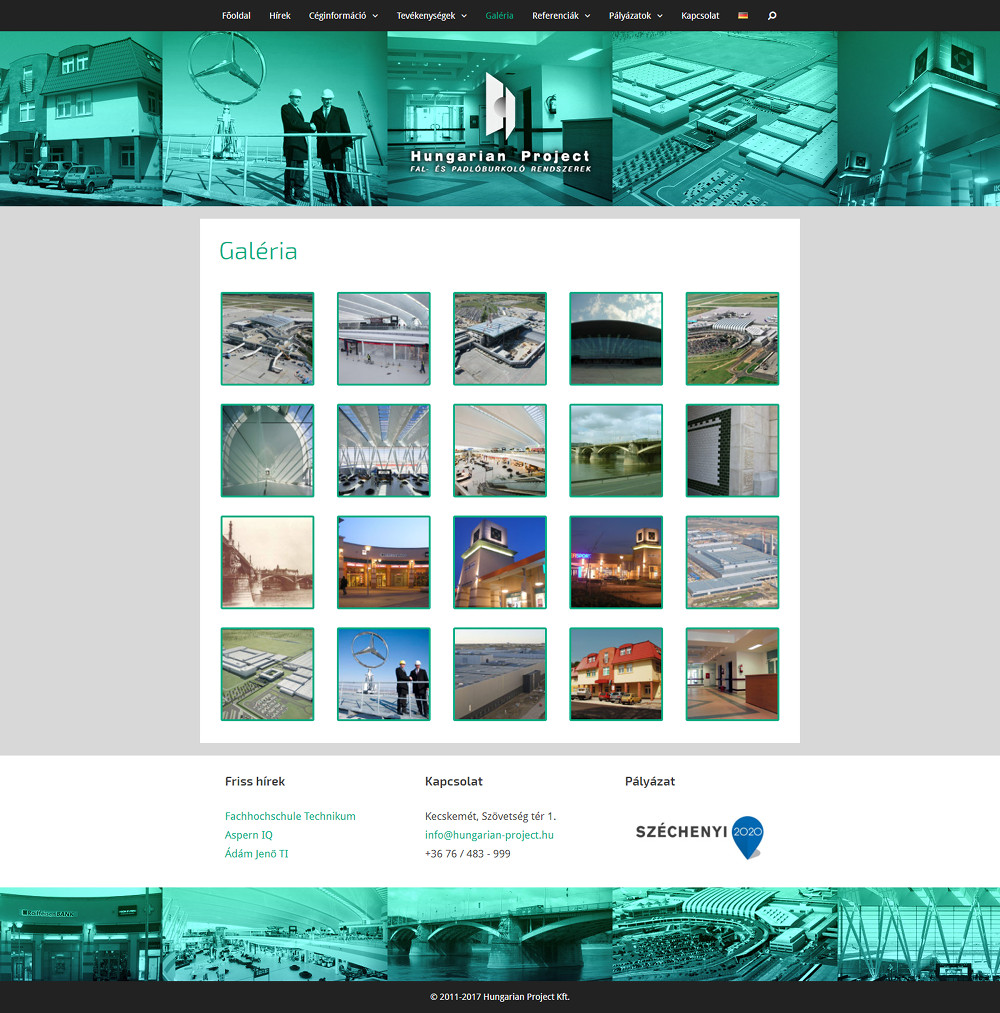Click the Aspern IQ news link
Image resolution: width=1000 pixels, height=1013 pixels.
tap(249, 835)
